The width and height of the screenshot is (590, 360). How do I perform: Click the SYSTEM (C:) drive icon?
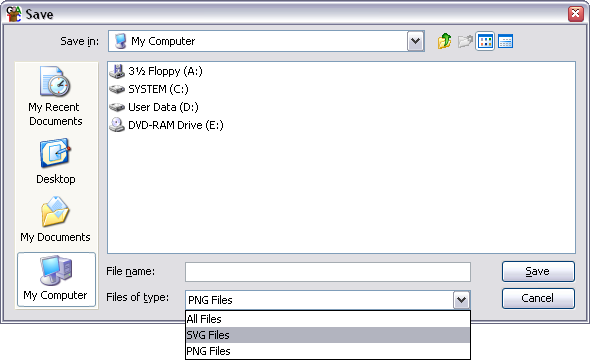click(x=117, y=89)
